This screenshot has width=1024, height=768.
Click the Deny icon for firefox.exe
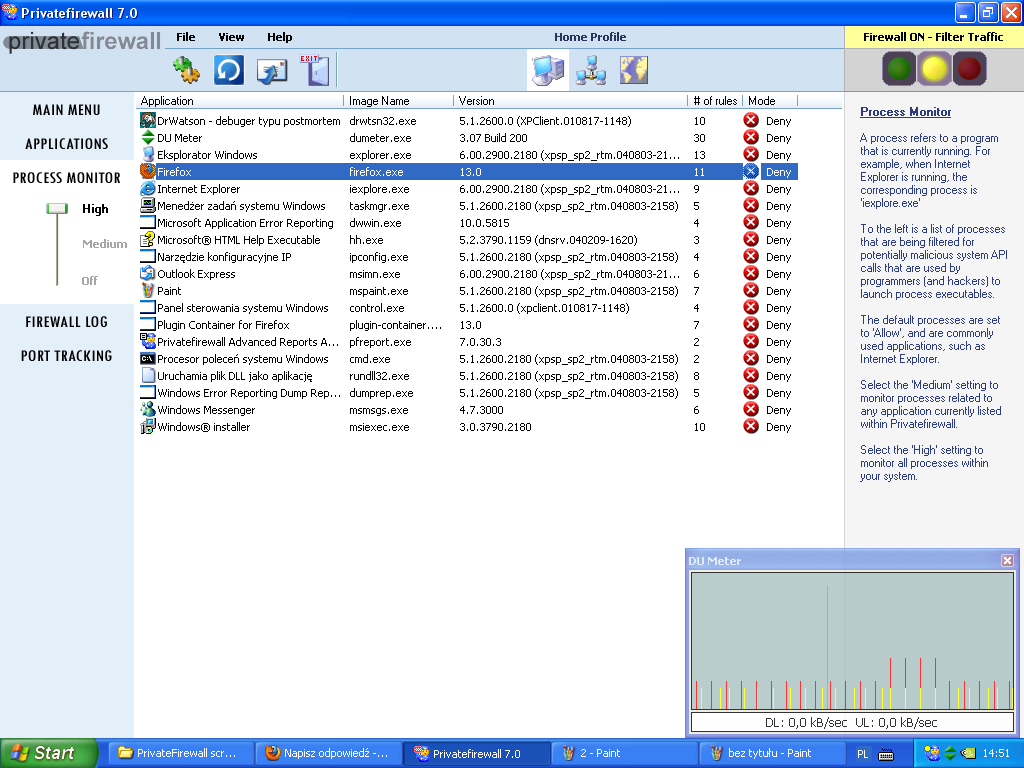coord(751,171)
